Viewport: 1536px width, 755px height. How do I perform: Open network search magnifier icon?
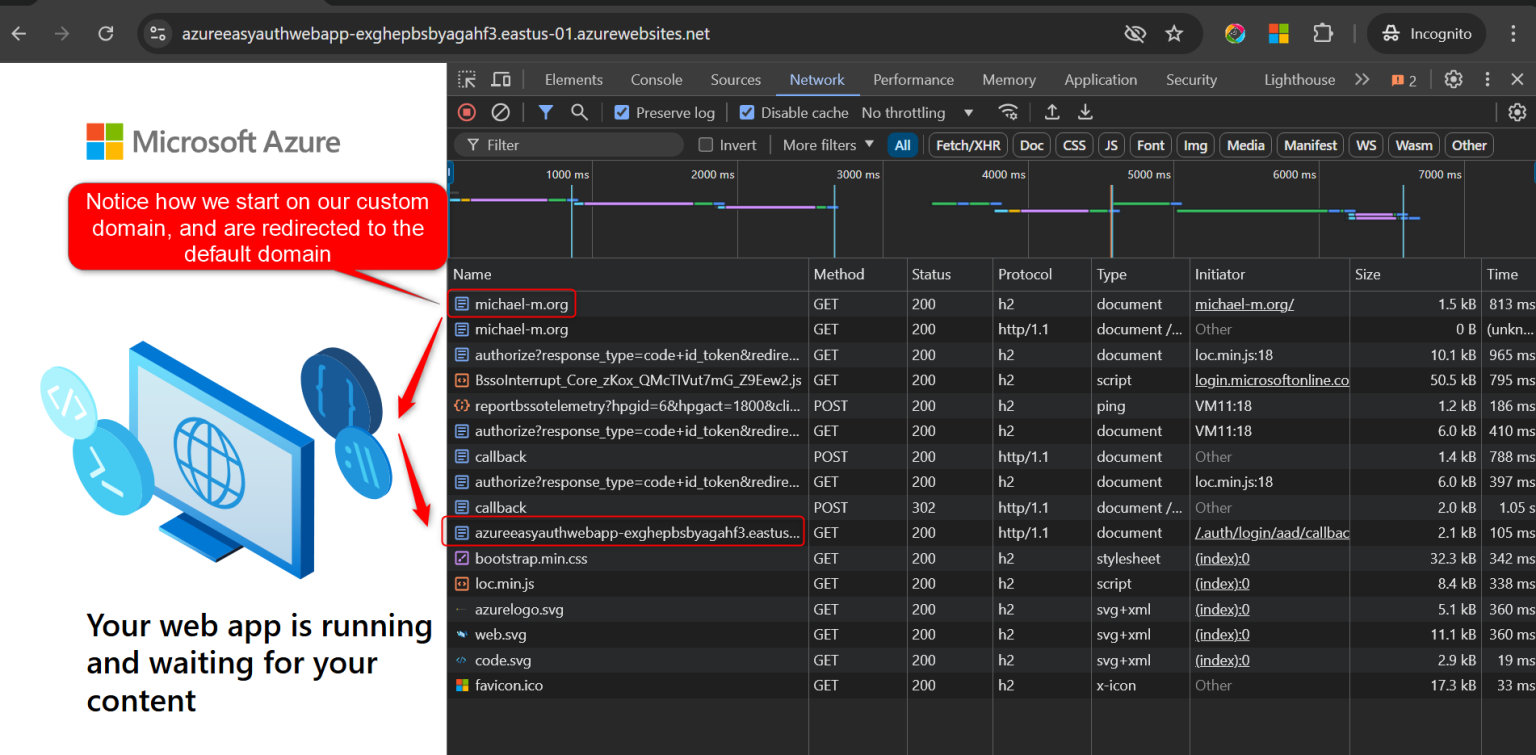point(579,112)
